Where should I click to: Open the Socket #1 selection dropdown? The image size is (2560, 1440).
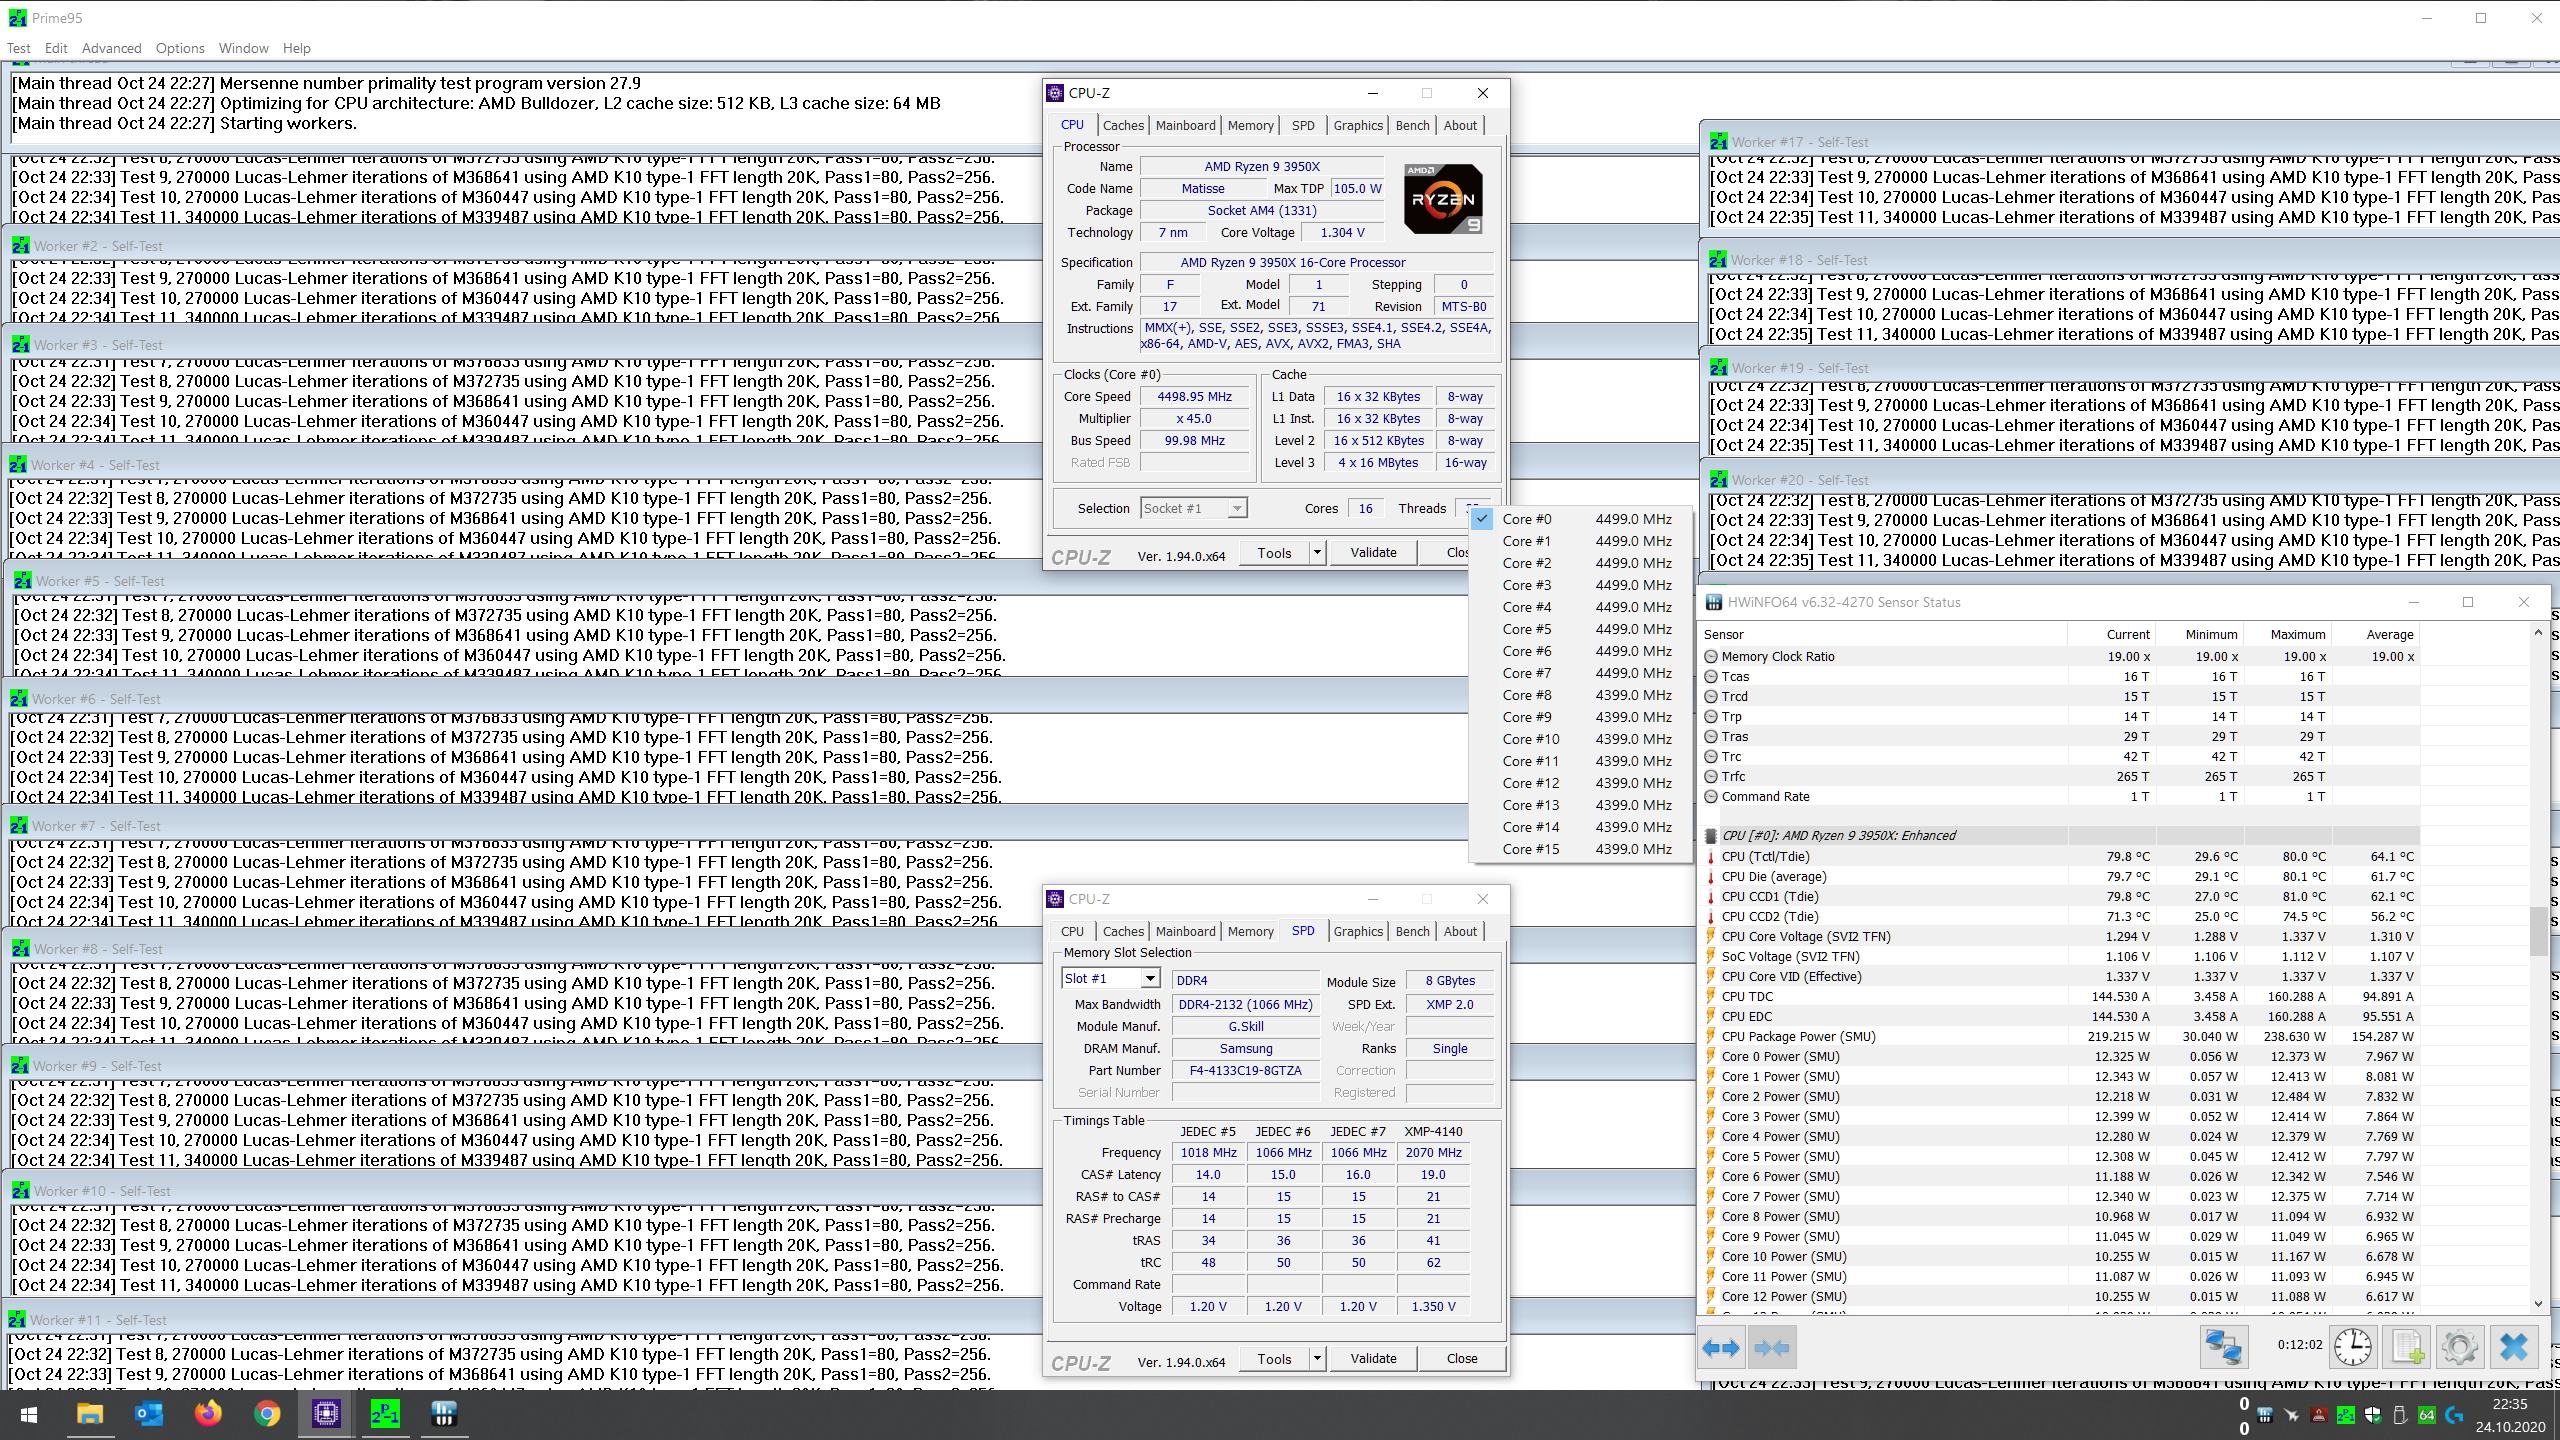click(x=1193, y=508)
